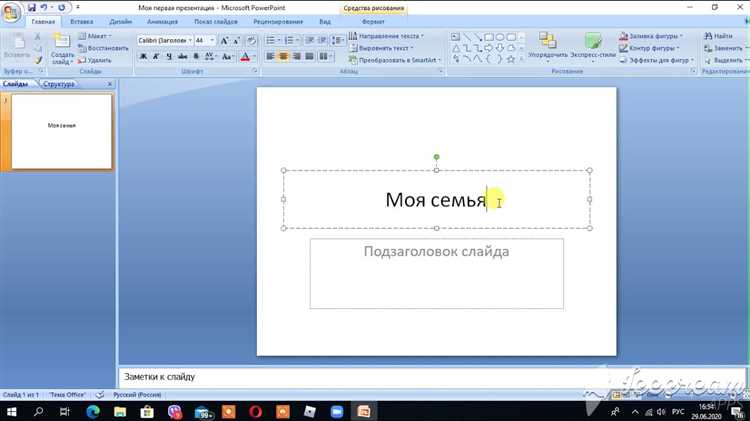The image size is (750, 421).
Task: Click the Format Painter brush icon
Action: coord(38,60)
